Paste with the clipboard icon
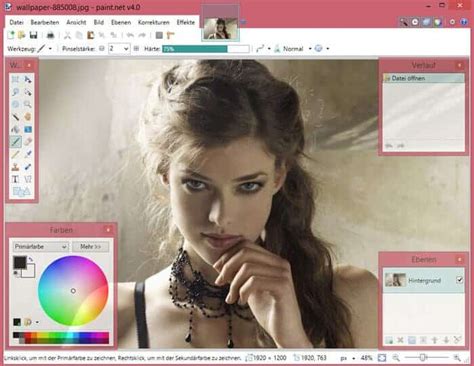 point(90,35)
